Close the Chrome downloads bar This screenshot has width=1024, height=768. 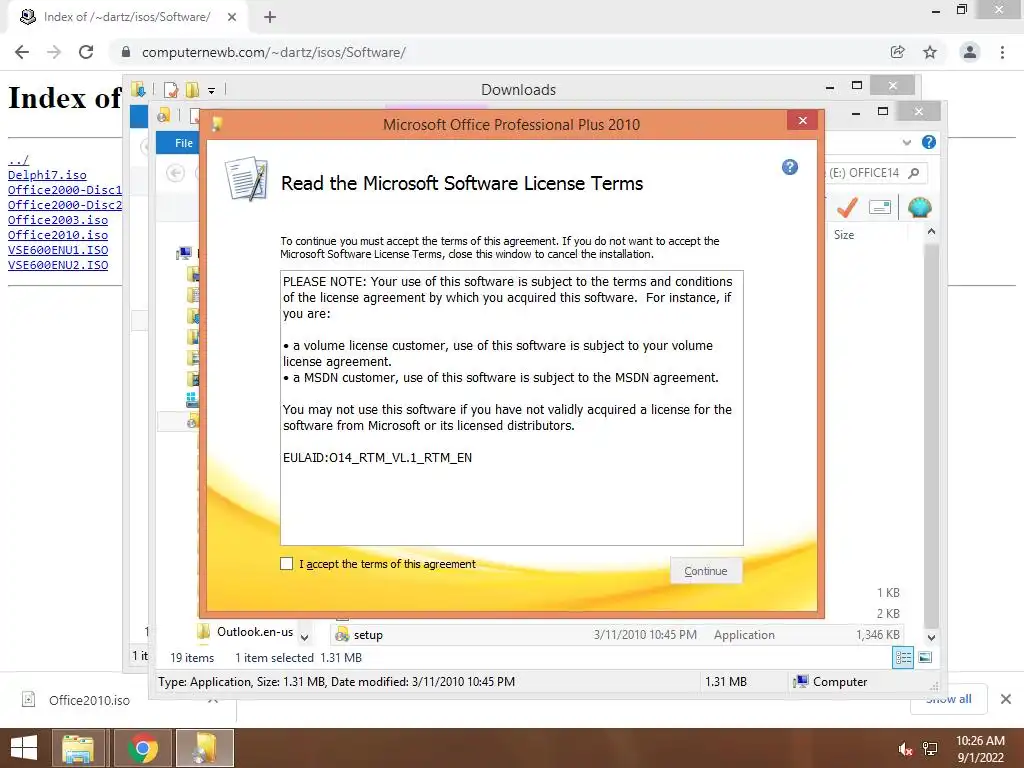pyautogui.click(x=1006, y=699)
